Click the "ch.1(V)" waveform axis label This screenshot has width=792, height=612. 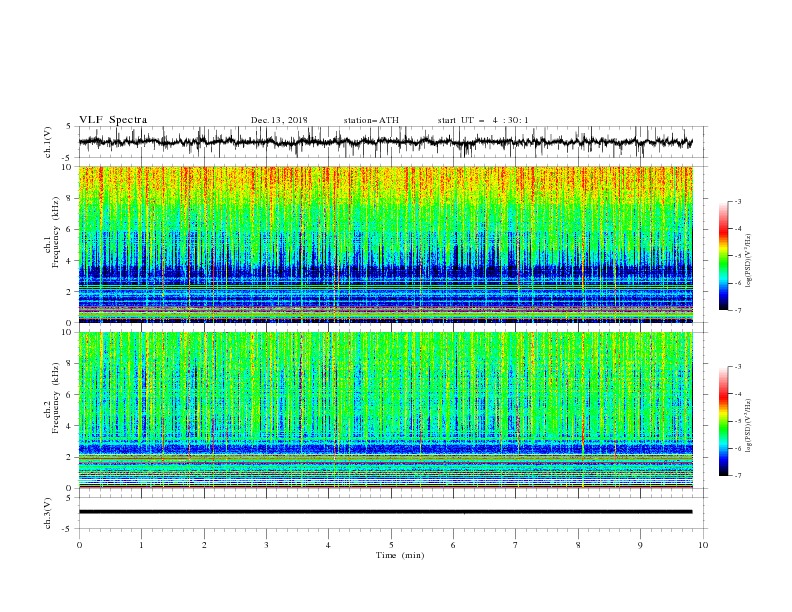point(48,142)
